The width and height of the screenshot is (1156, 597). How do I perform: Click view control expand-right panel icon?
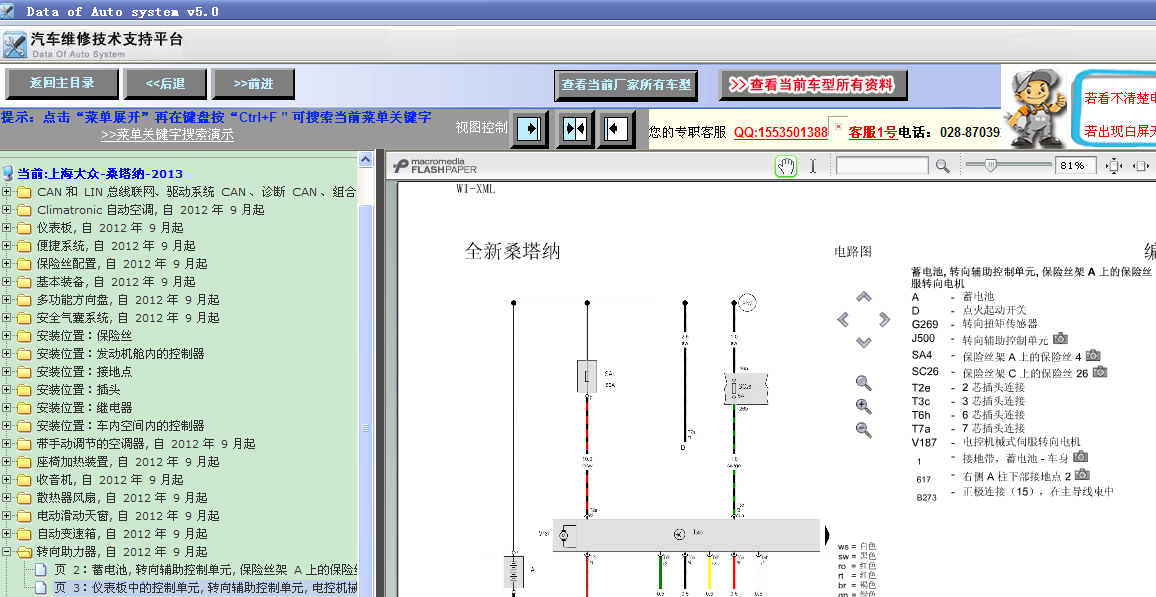pos(529,129)
